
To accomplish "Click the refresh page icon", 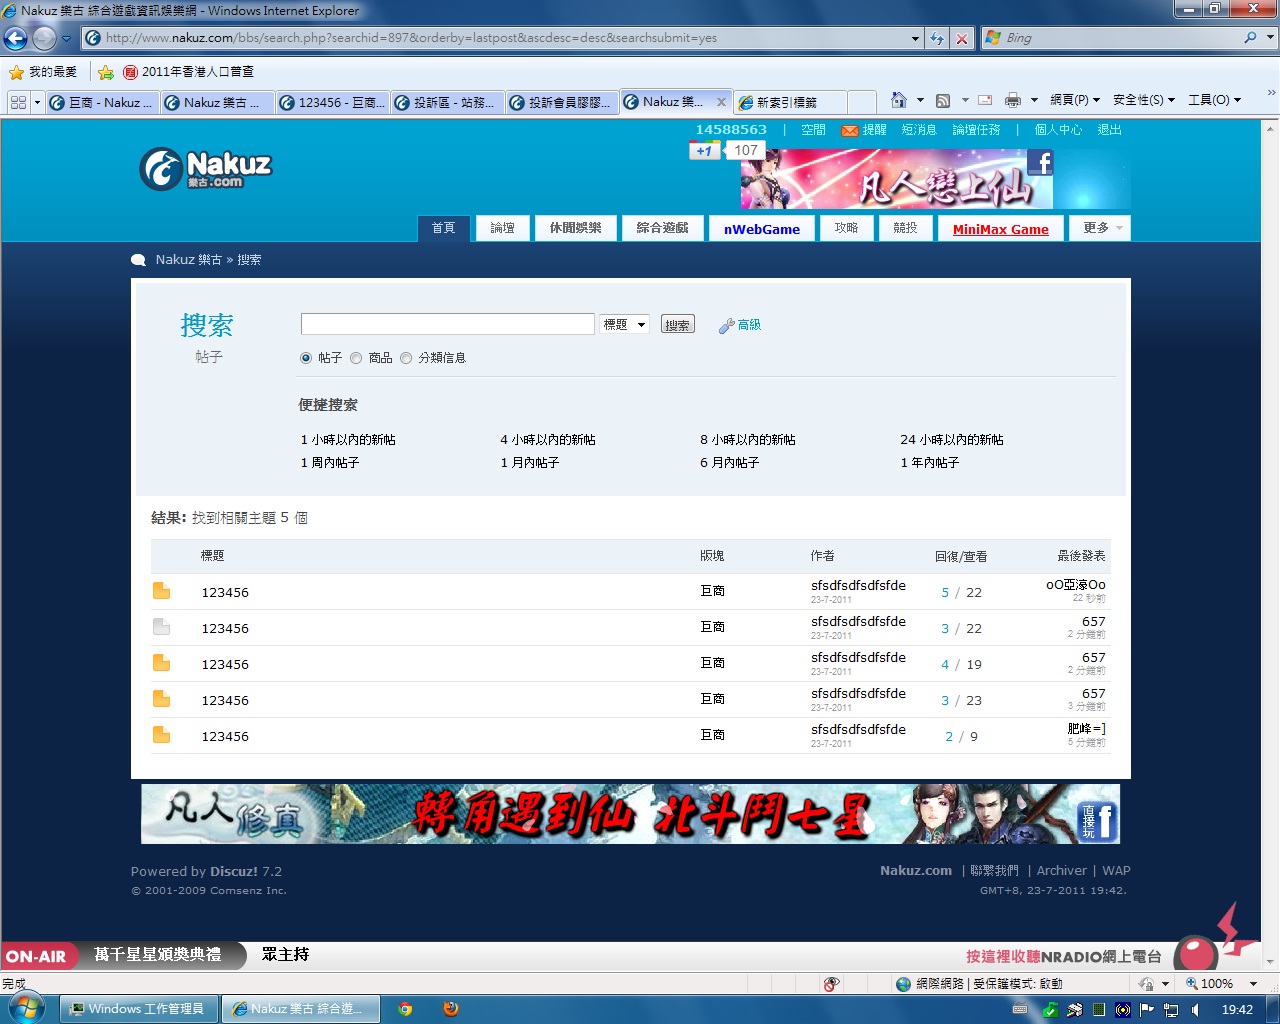I will (937, 38).
